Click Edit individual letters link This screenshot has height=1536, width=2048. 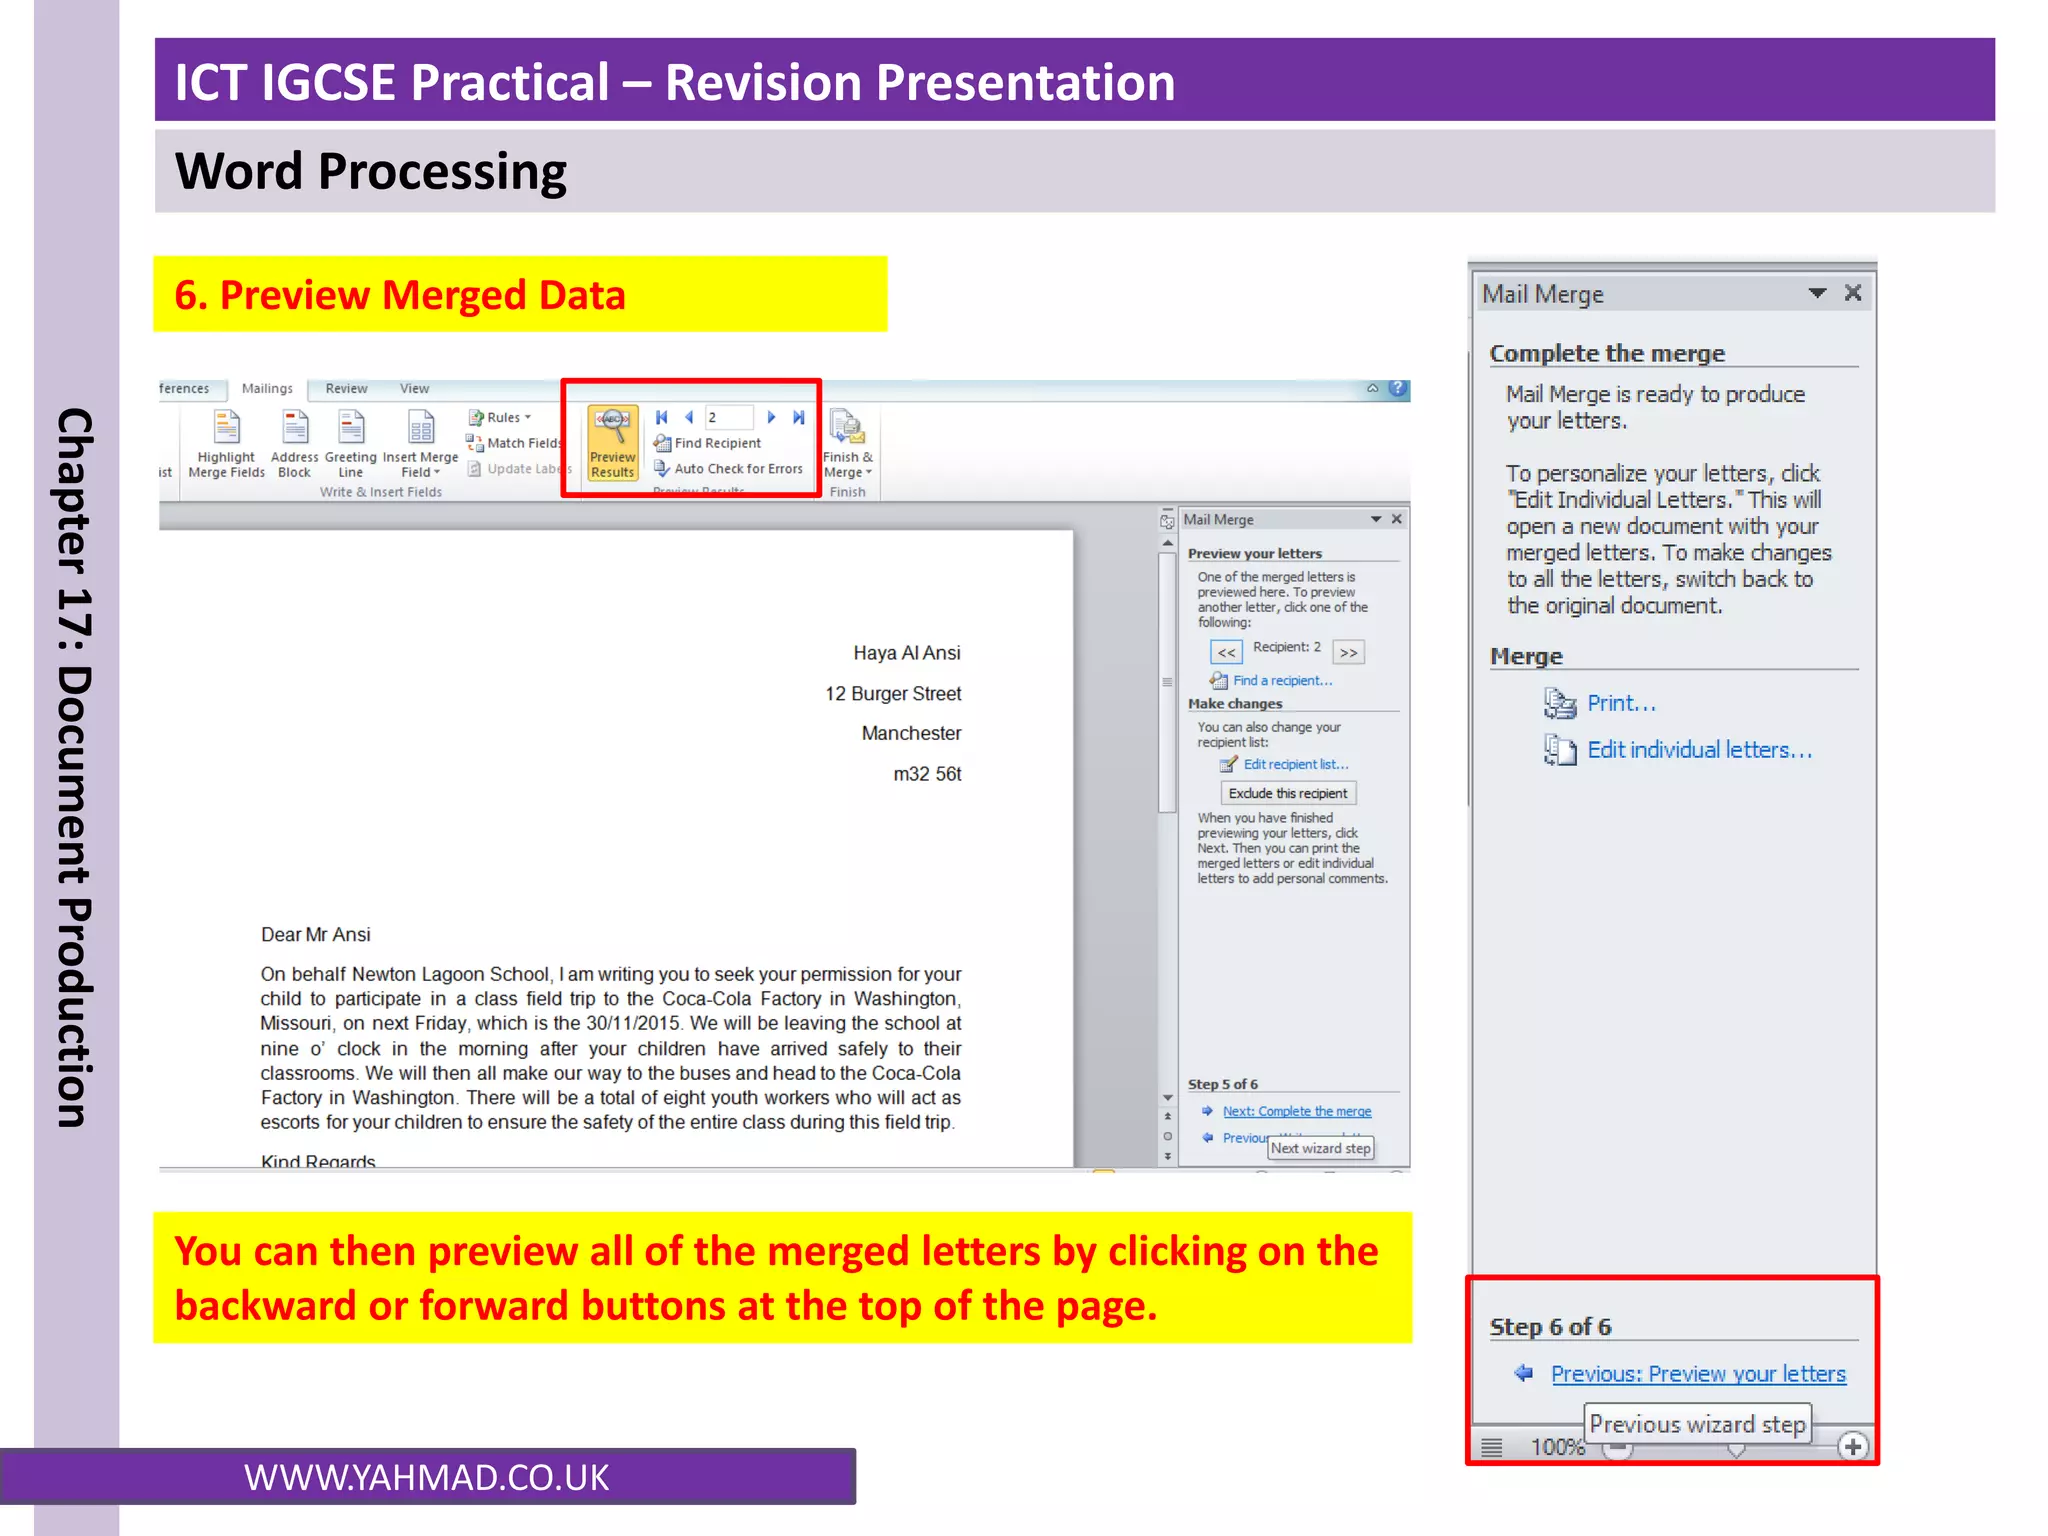(1698, 750)
